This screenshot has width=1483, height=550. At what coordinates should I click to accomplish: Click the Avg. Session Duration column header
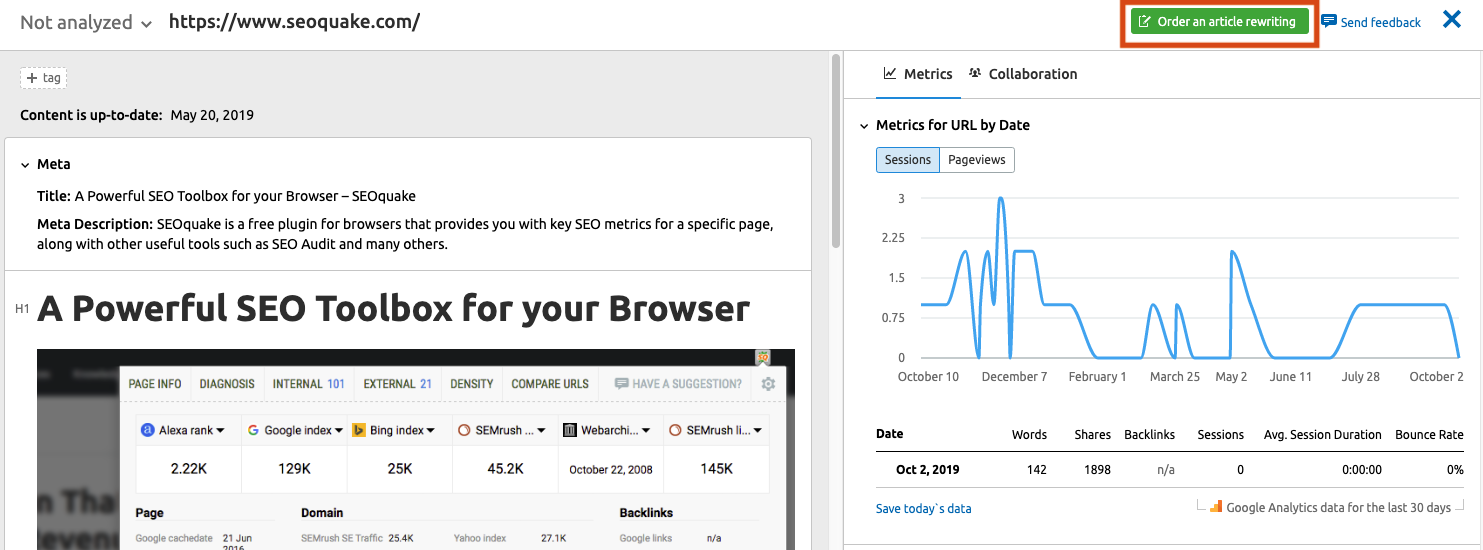pyautogui.click(x=1322, y=435)
